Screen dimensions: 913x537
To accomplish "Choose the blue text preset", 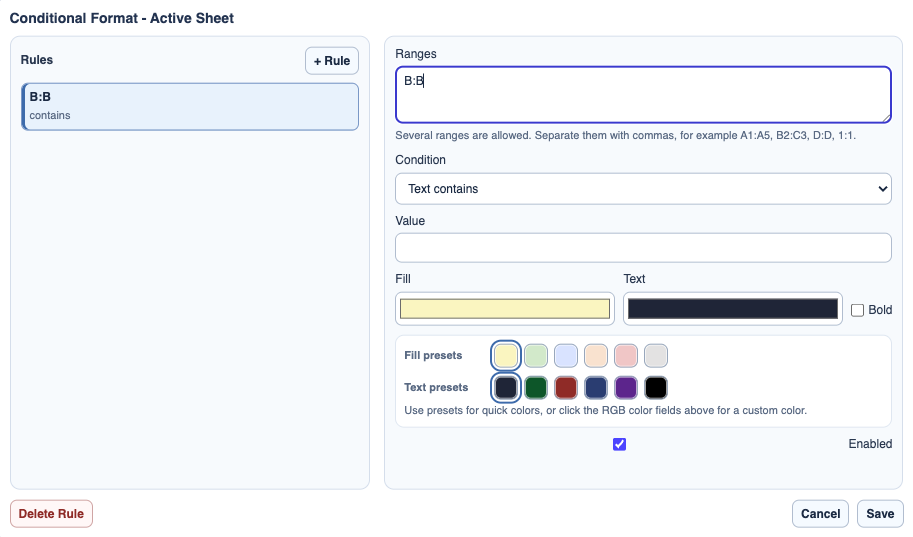I will (596, 388).
